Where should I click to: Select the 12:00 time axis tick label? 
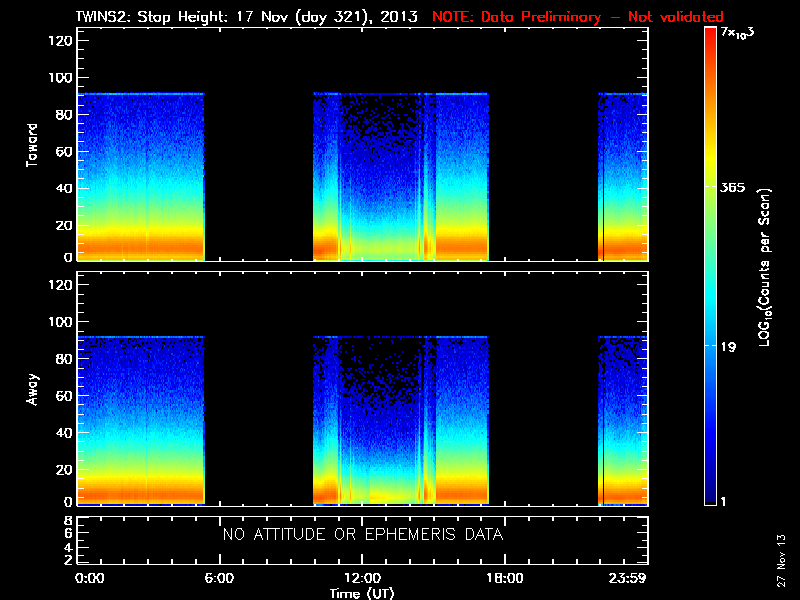tap(360, 579)
